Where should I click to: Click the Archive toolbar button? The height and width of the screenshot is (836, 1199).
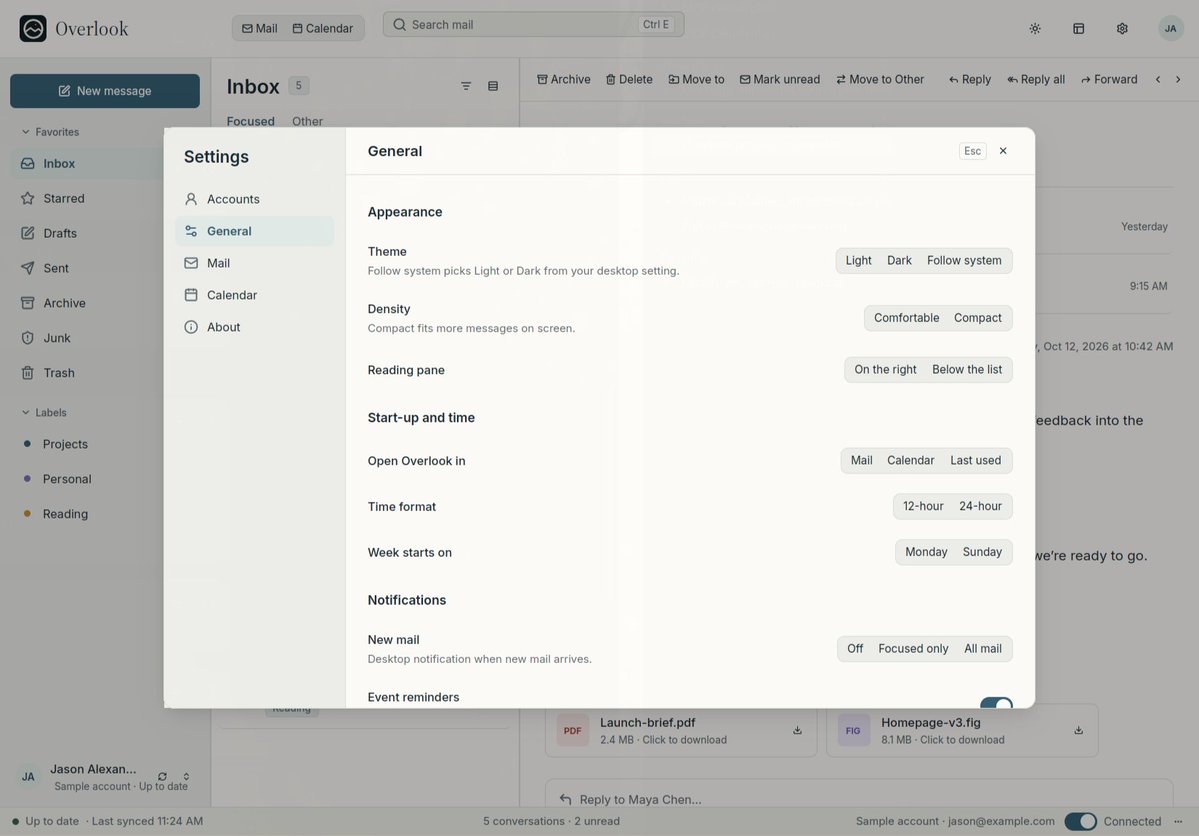pos(564,80)
